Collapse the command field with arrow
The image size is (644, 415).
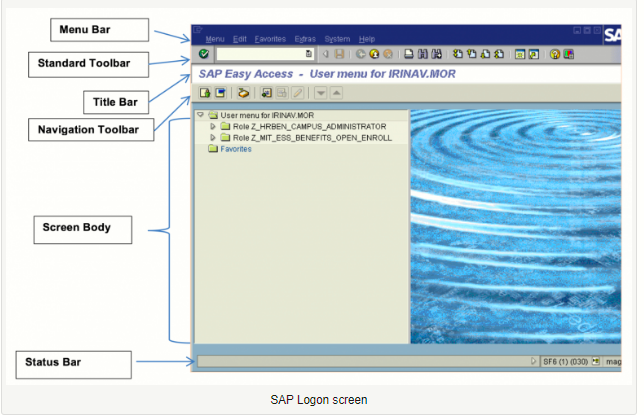coord(326,54)
